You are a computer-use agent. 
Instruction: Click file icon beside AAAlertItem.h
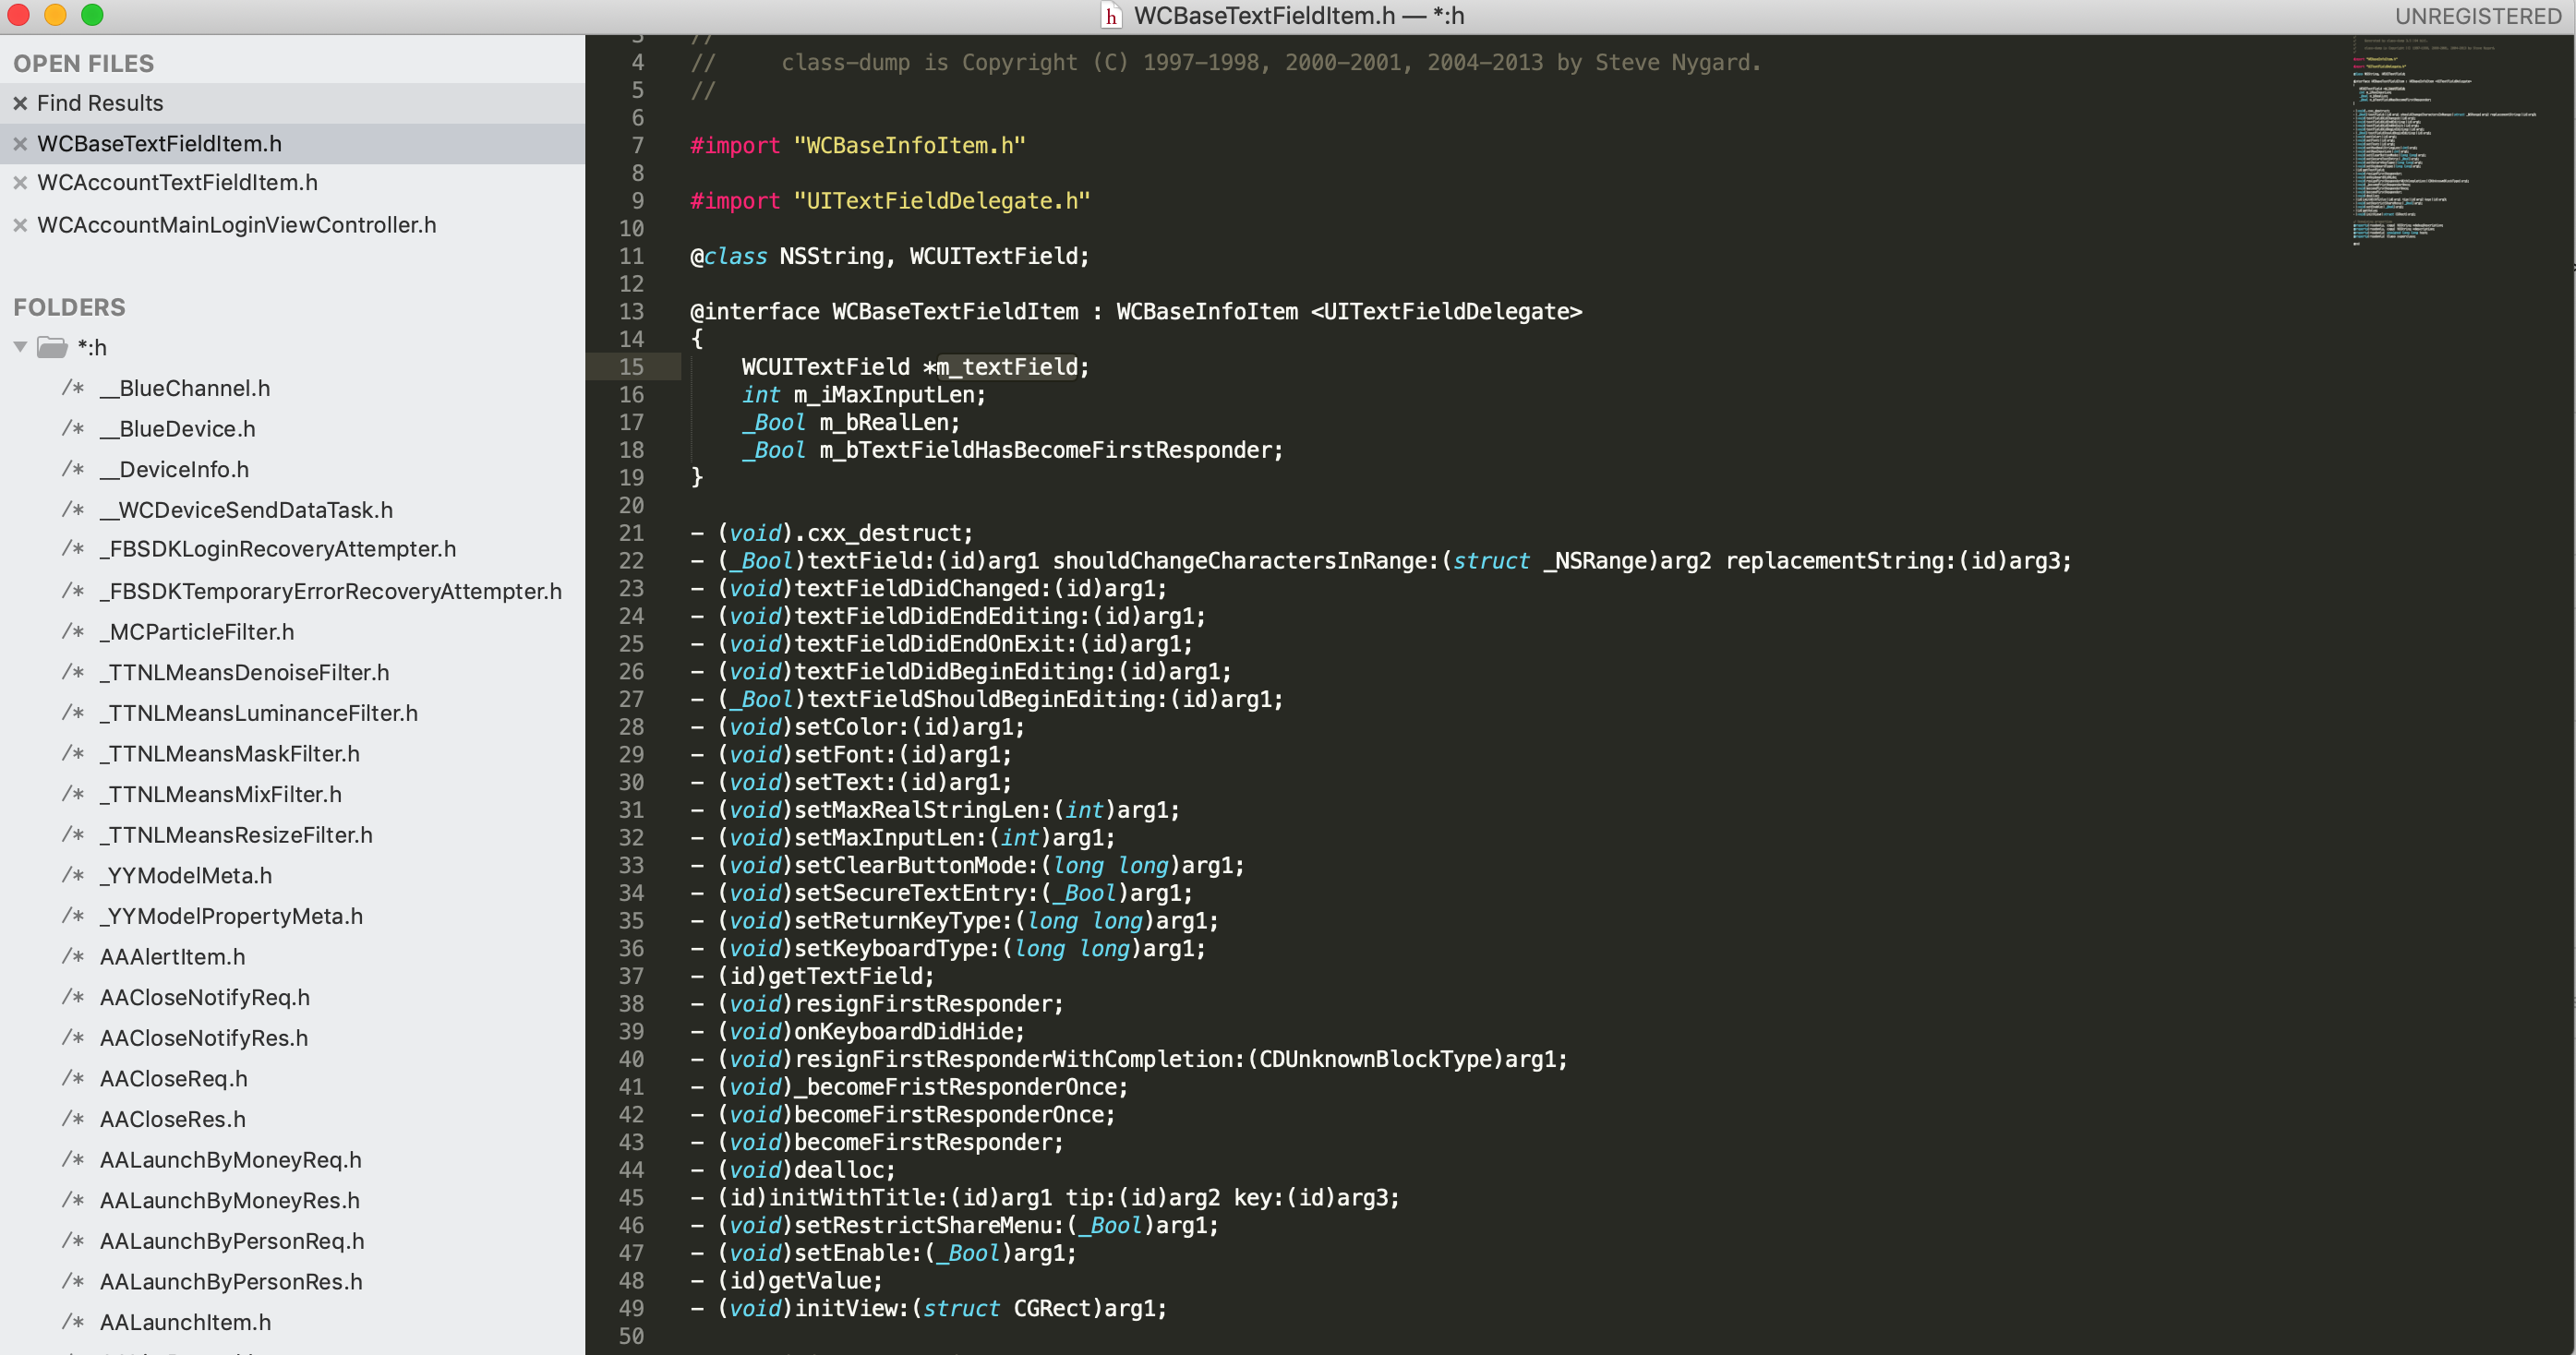tap(73, 957)
